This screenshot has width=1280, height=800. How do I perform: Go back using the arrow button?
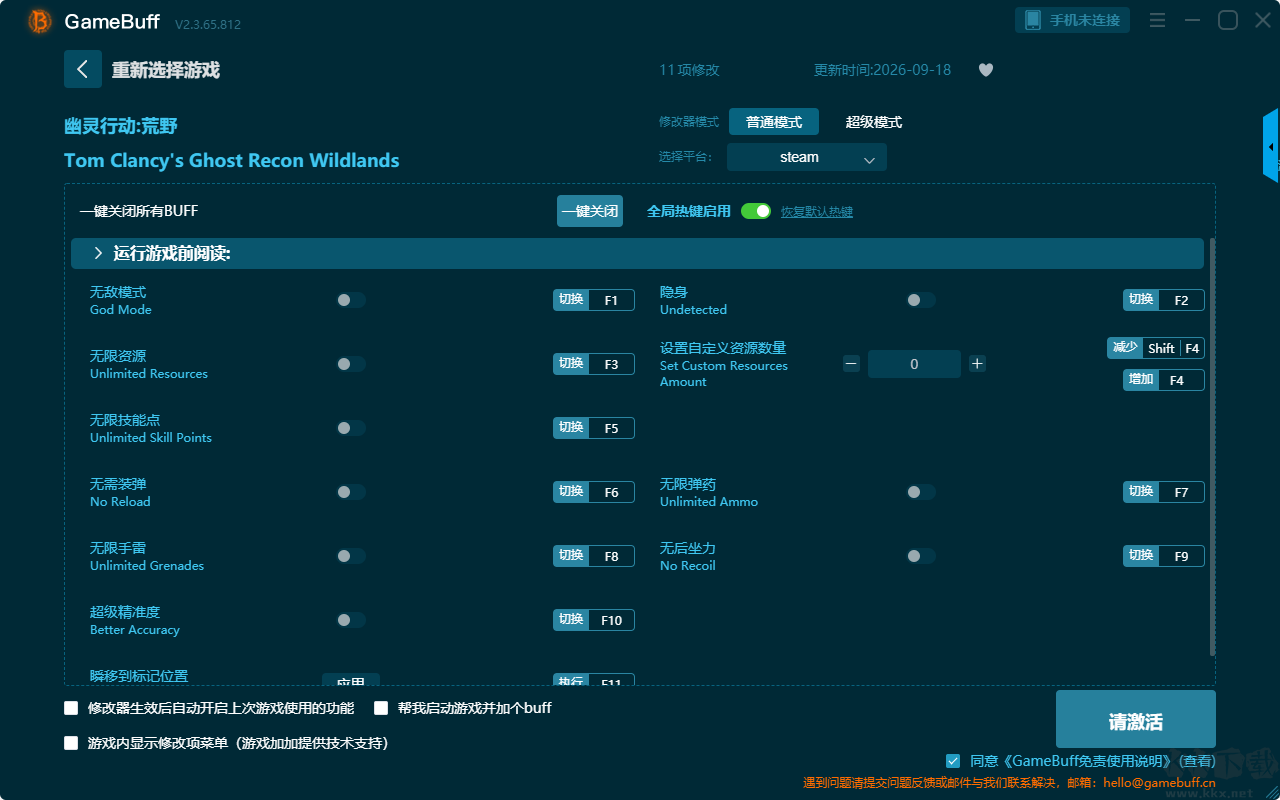click(x=83, y=69)
